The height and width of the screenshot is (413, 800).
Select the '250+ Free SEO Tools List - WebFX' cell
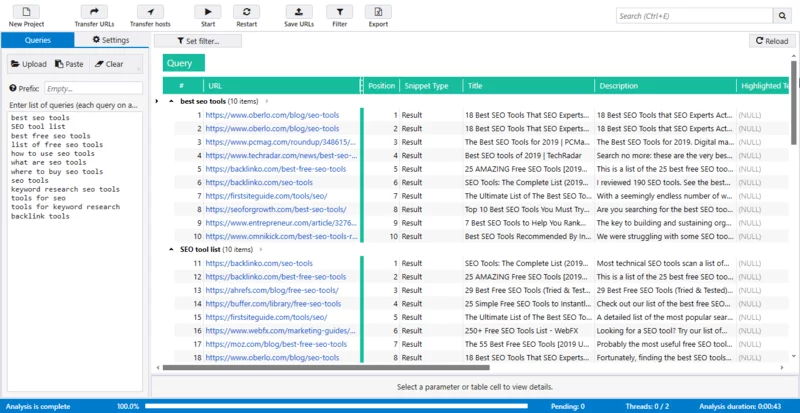click(x=529, y=330)
